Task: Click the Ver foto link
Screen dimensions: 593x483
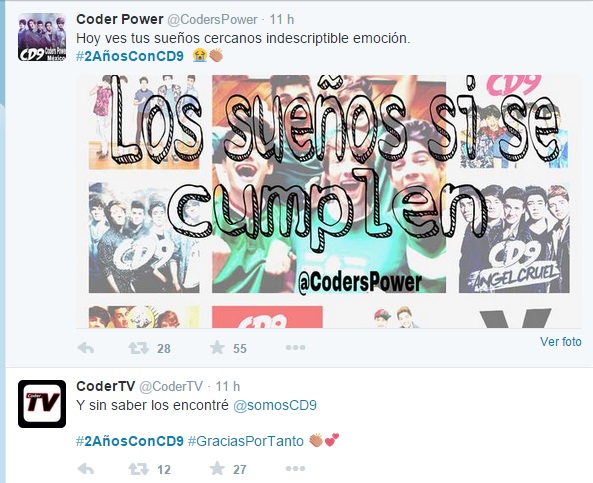Action: click(560, 342)
